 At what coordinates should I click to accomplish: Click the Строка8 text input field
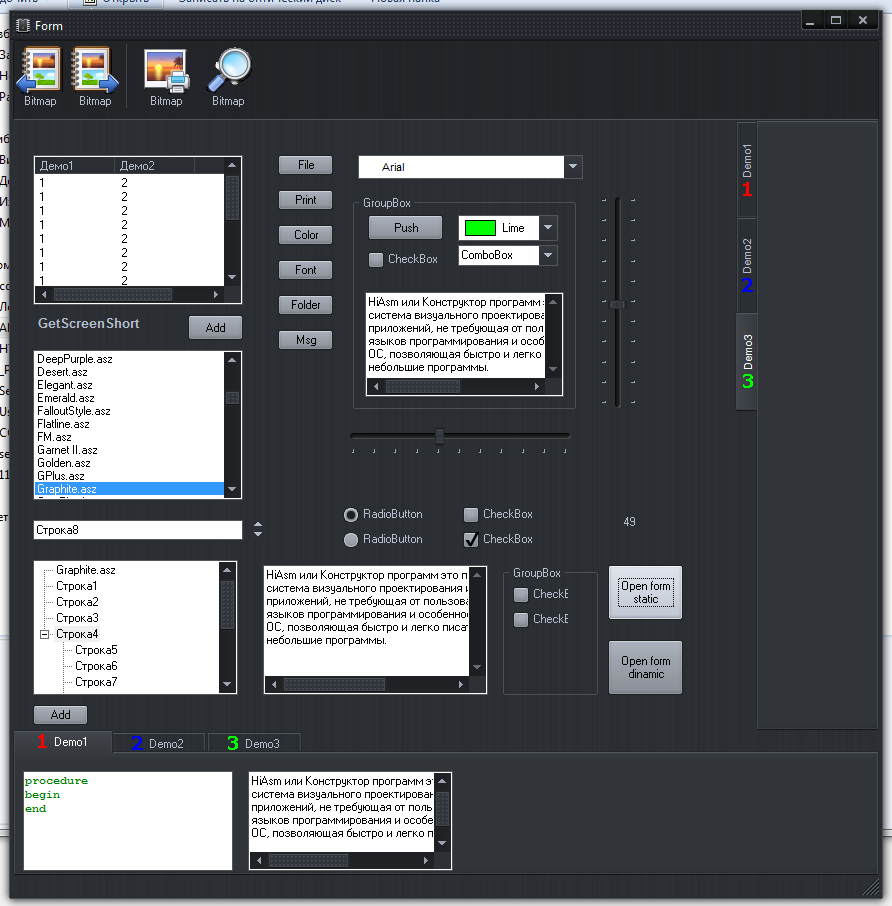[137, 530]
